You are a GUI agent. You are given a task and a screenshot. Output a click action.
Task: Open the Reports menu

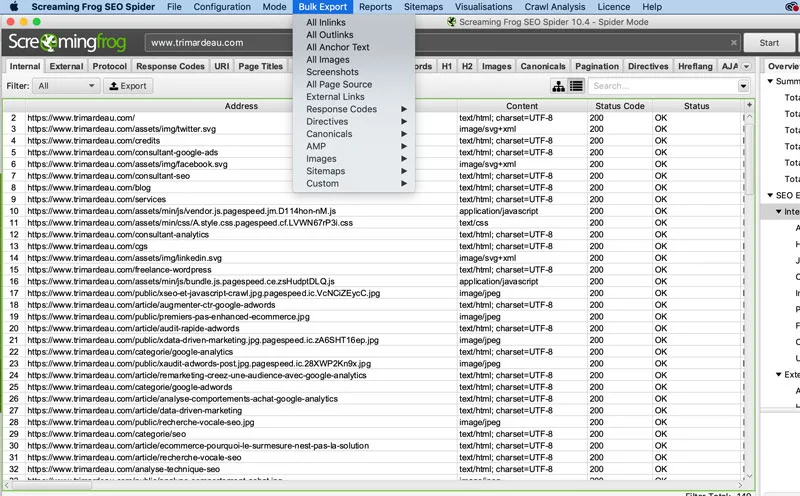coord(376,7)
